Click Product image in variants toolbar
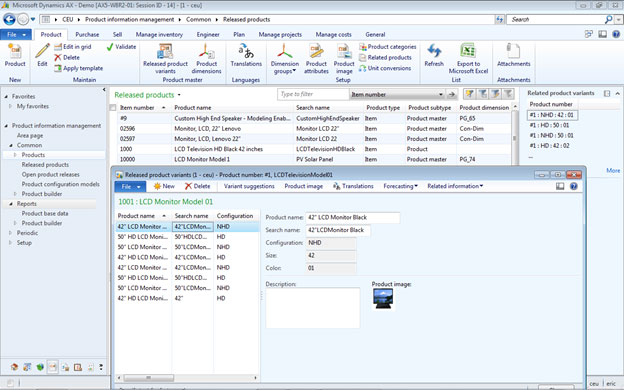624x390 pixels. point(304,186)
